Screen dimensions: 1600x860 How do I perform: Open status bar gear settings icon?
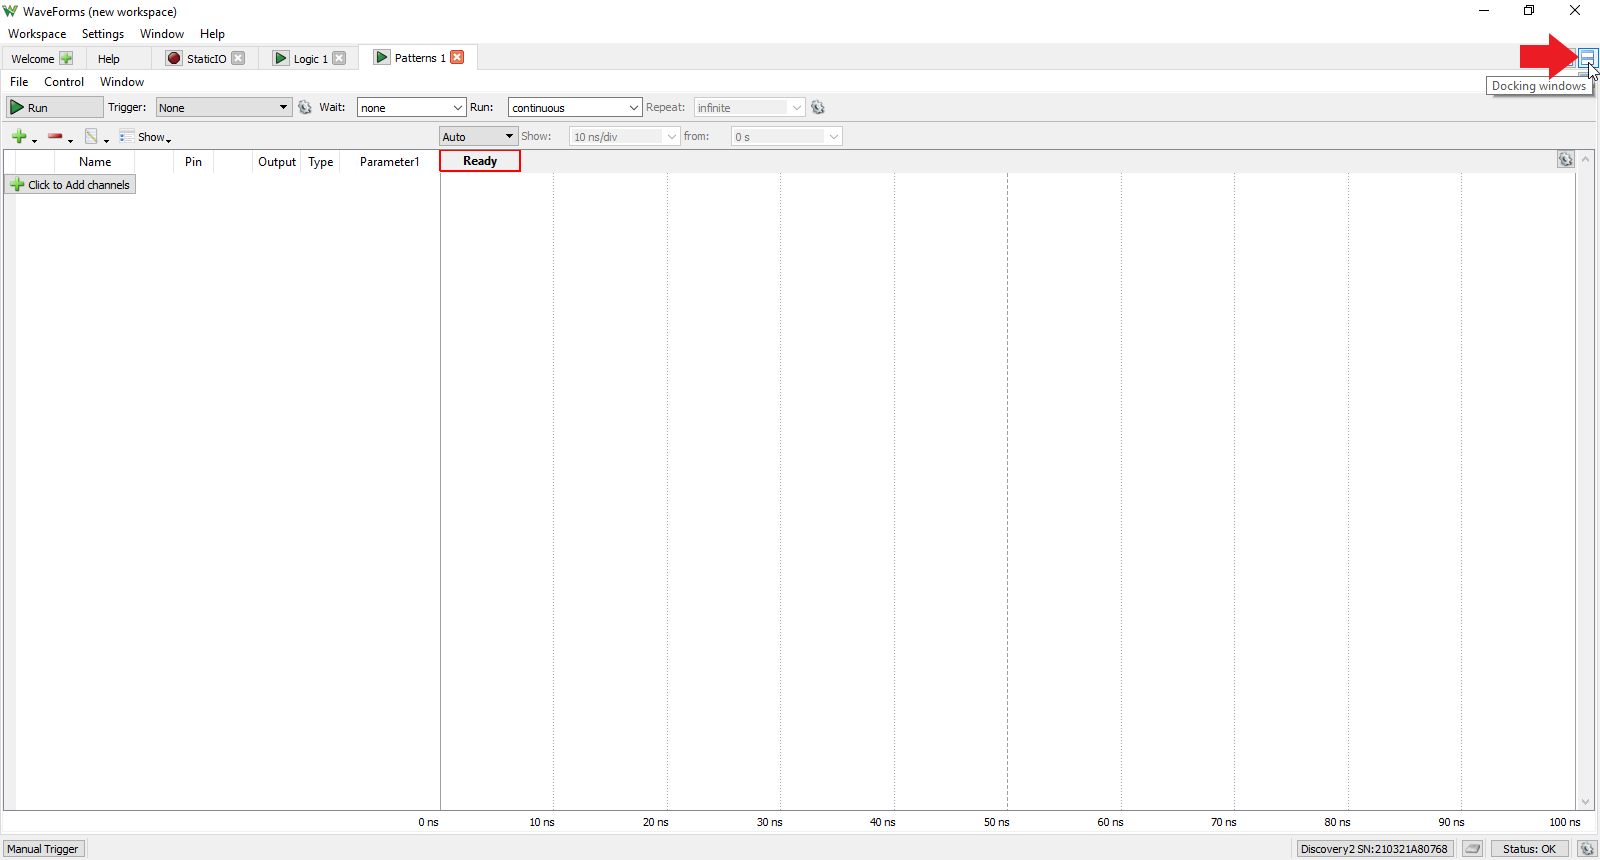click(1586, 849)
